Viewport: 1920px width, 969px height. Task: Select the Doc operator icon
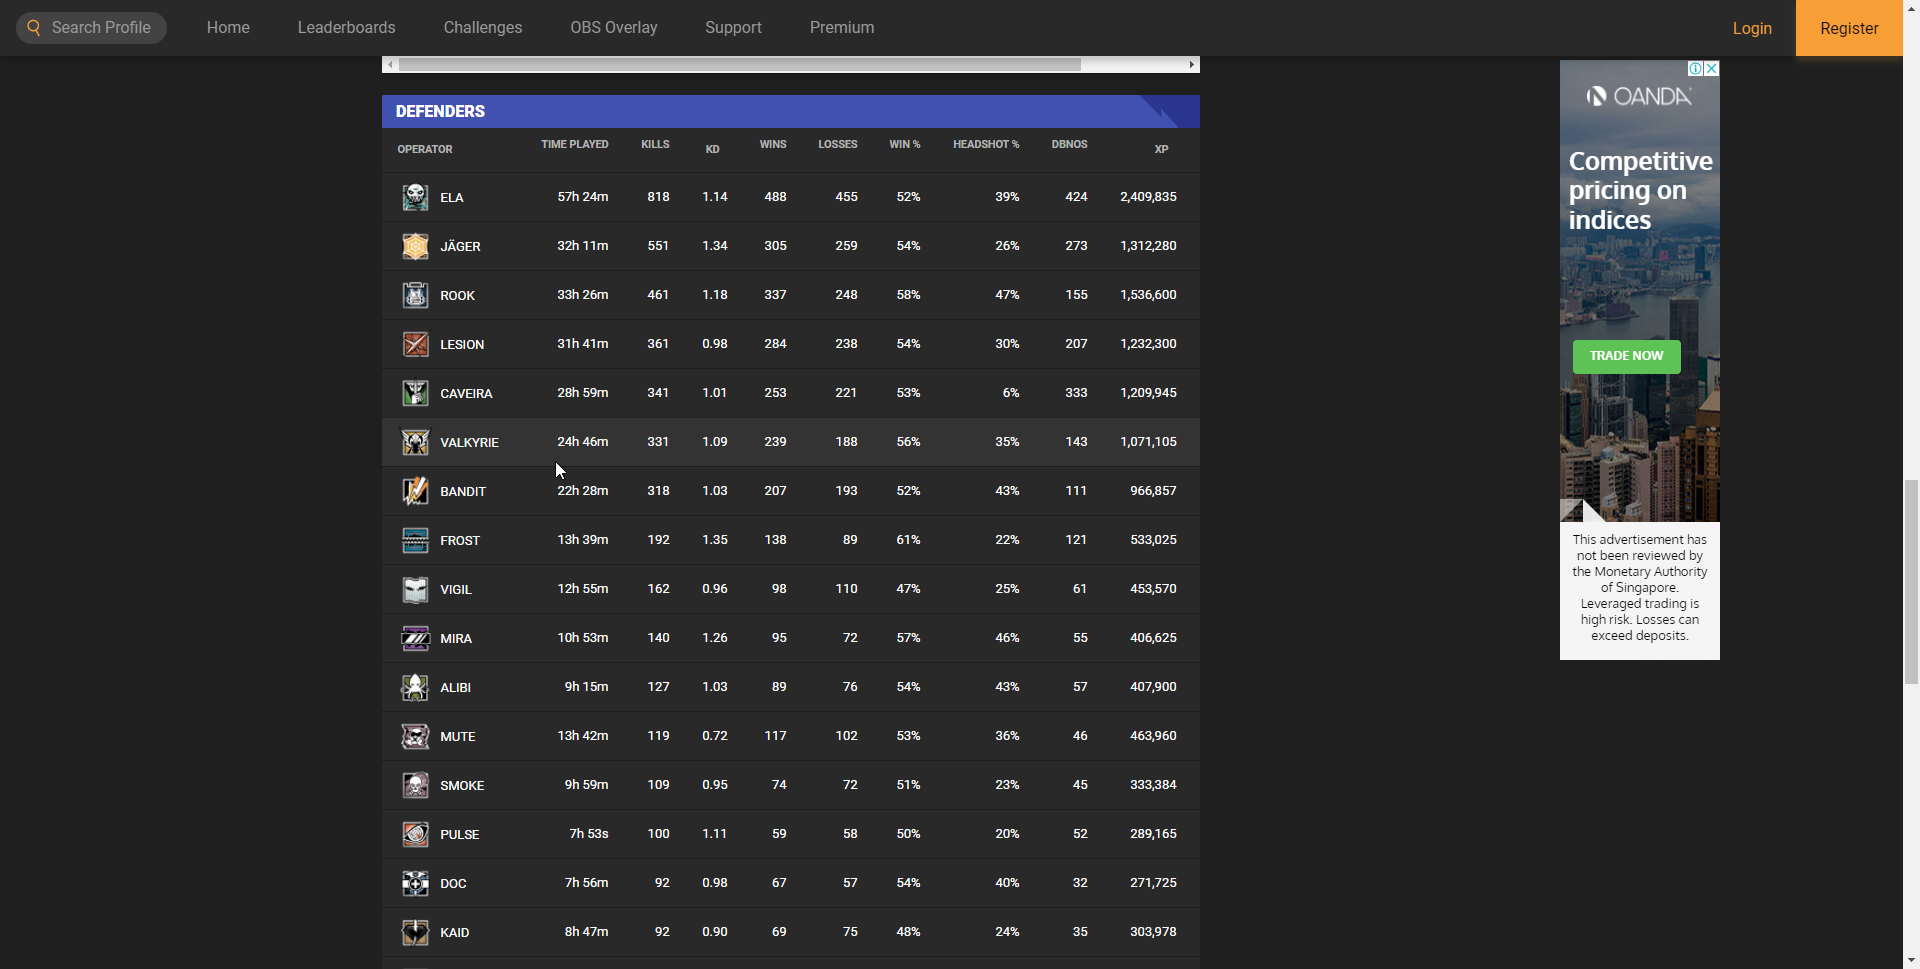tap(415, 883)
